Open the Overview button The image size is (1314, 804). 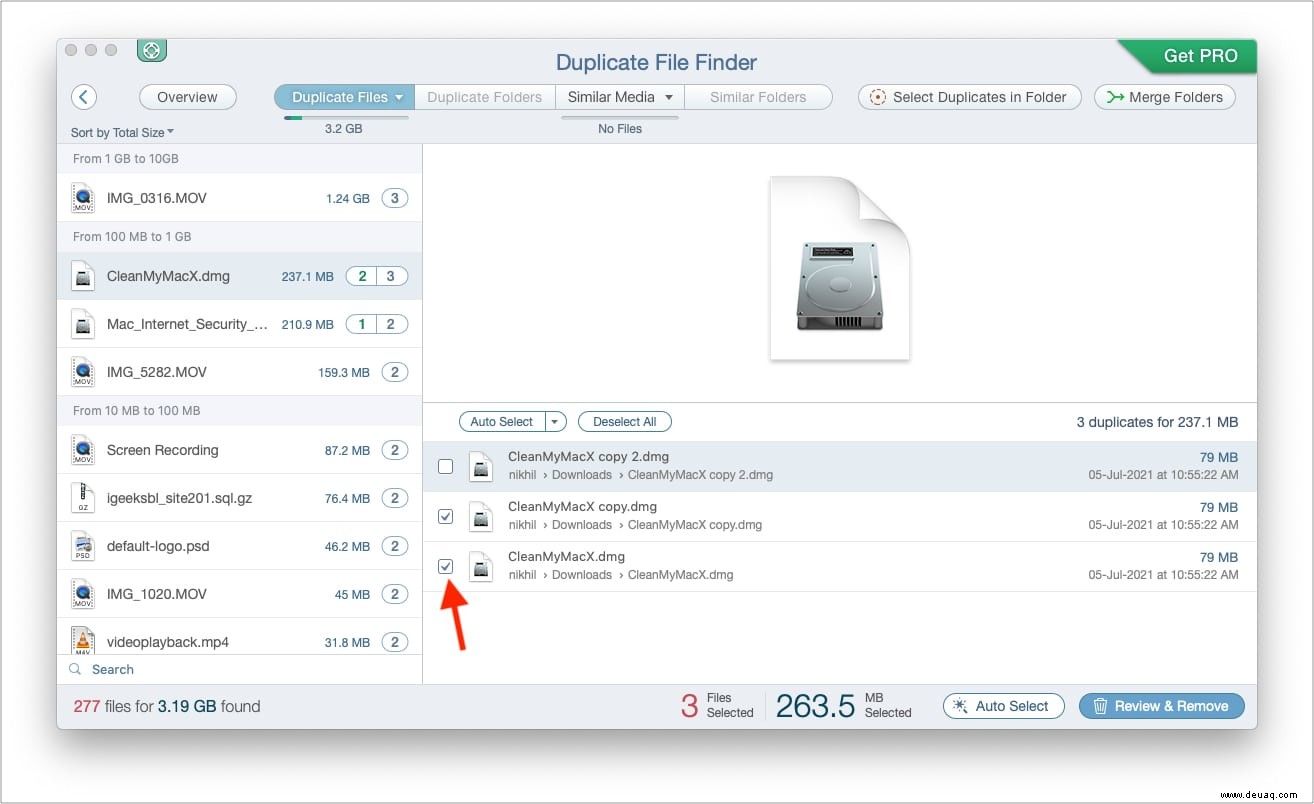187,97
